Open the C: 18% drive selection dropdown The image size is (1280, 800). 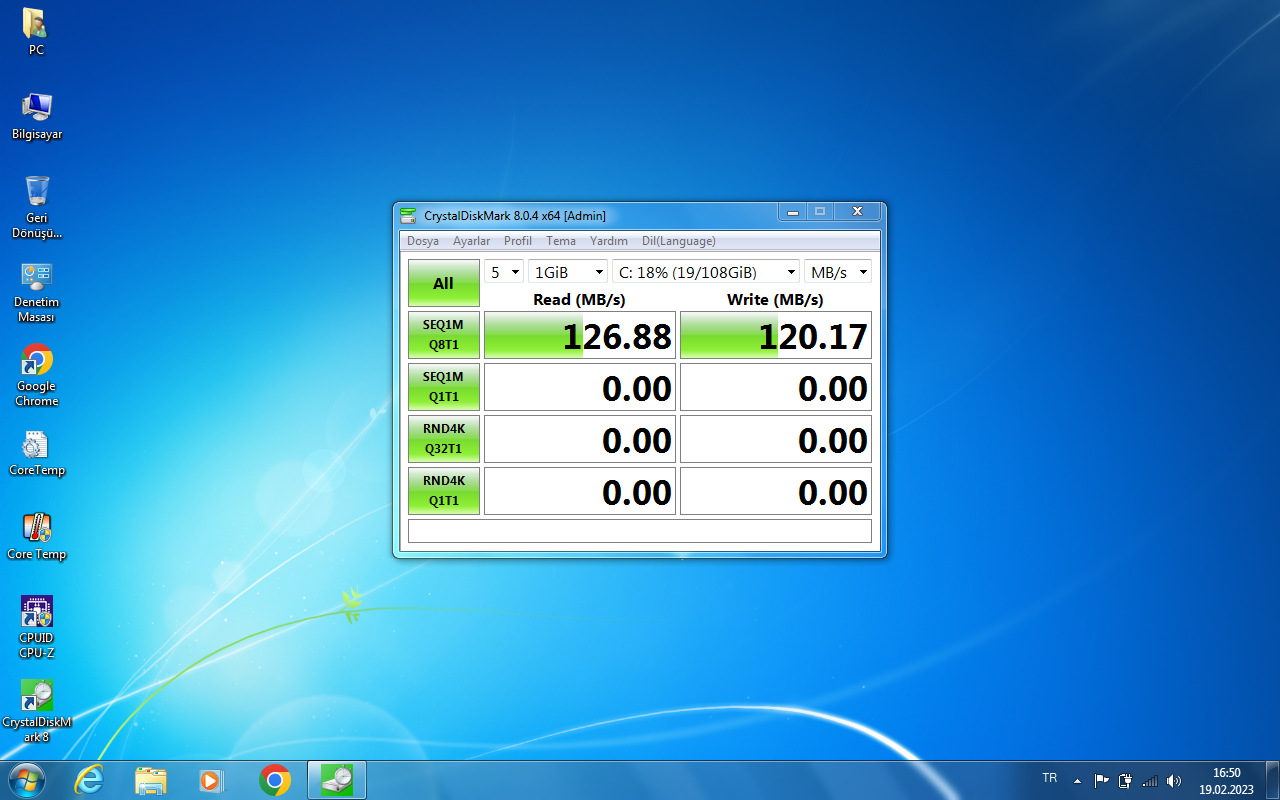pos(706,272)
